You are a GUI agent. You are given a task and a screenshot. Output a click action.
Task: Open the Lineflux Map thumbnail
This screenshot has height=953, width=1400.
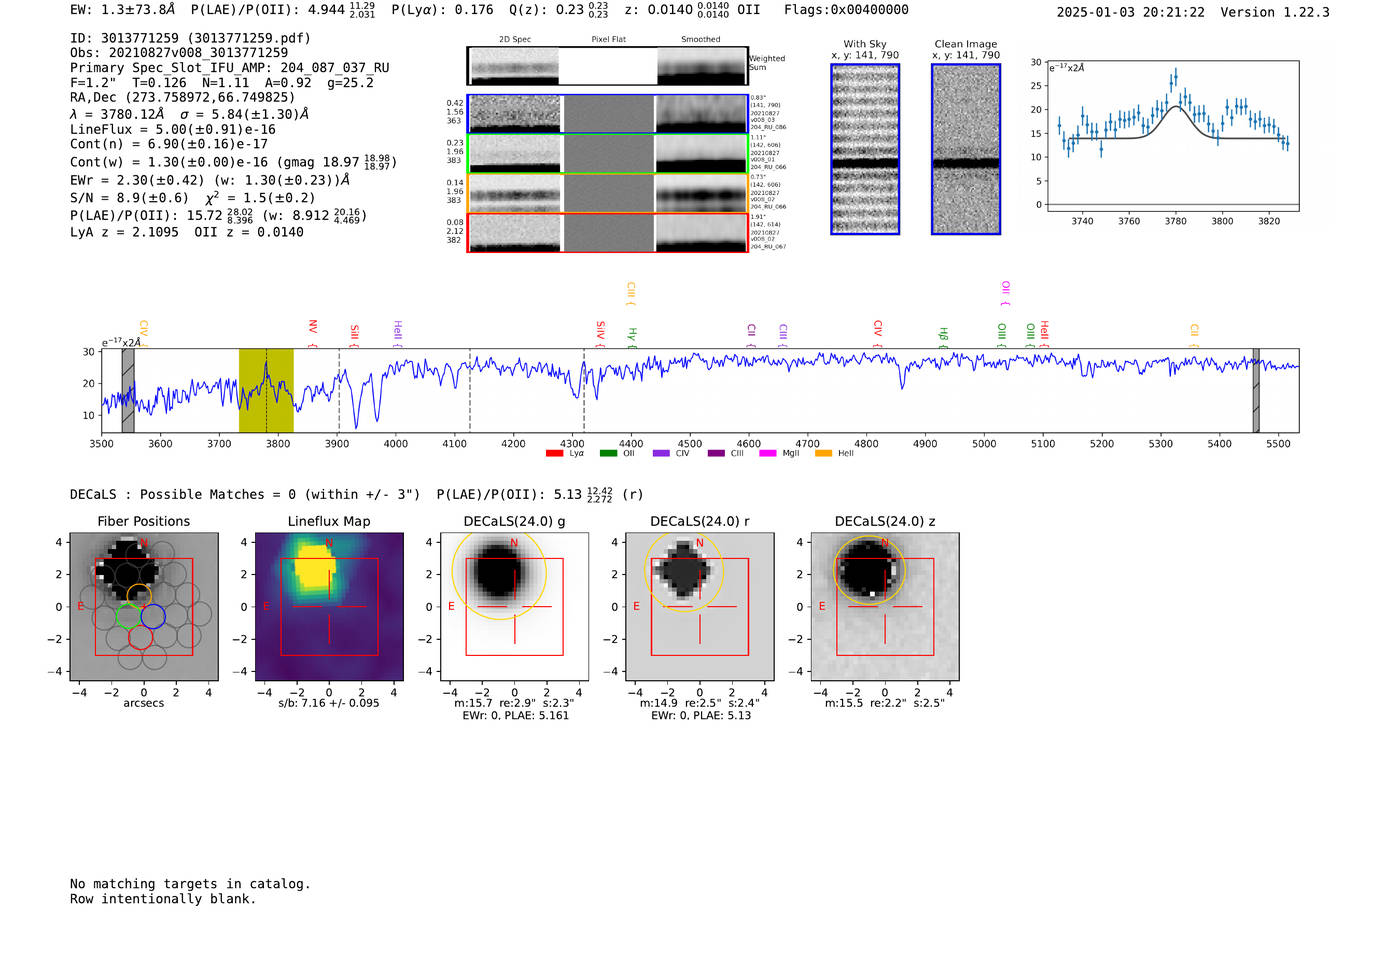(329, 606)
